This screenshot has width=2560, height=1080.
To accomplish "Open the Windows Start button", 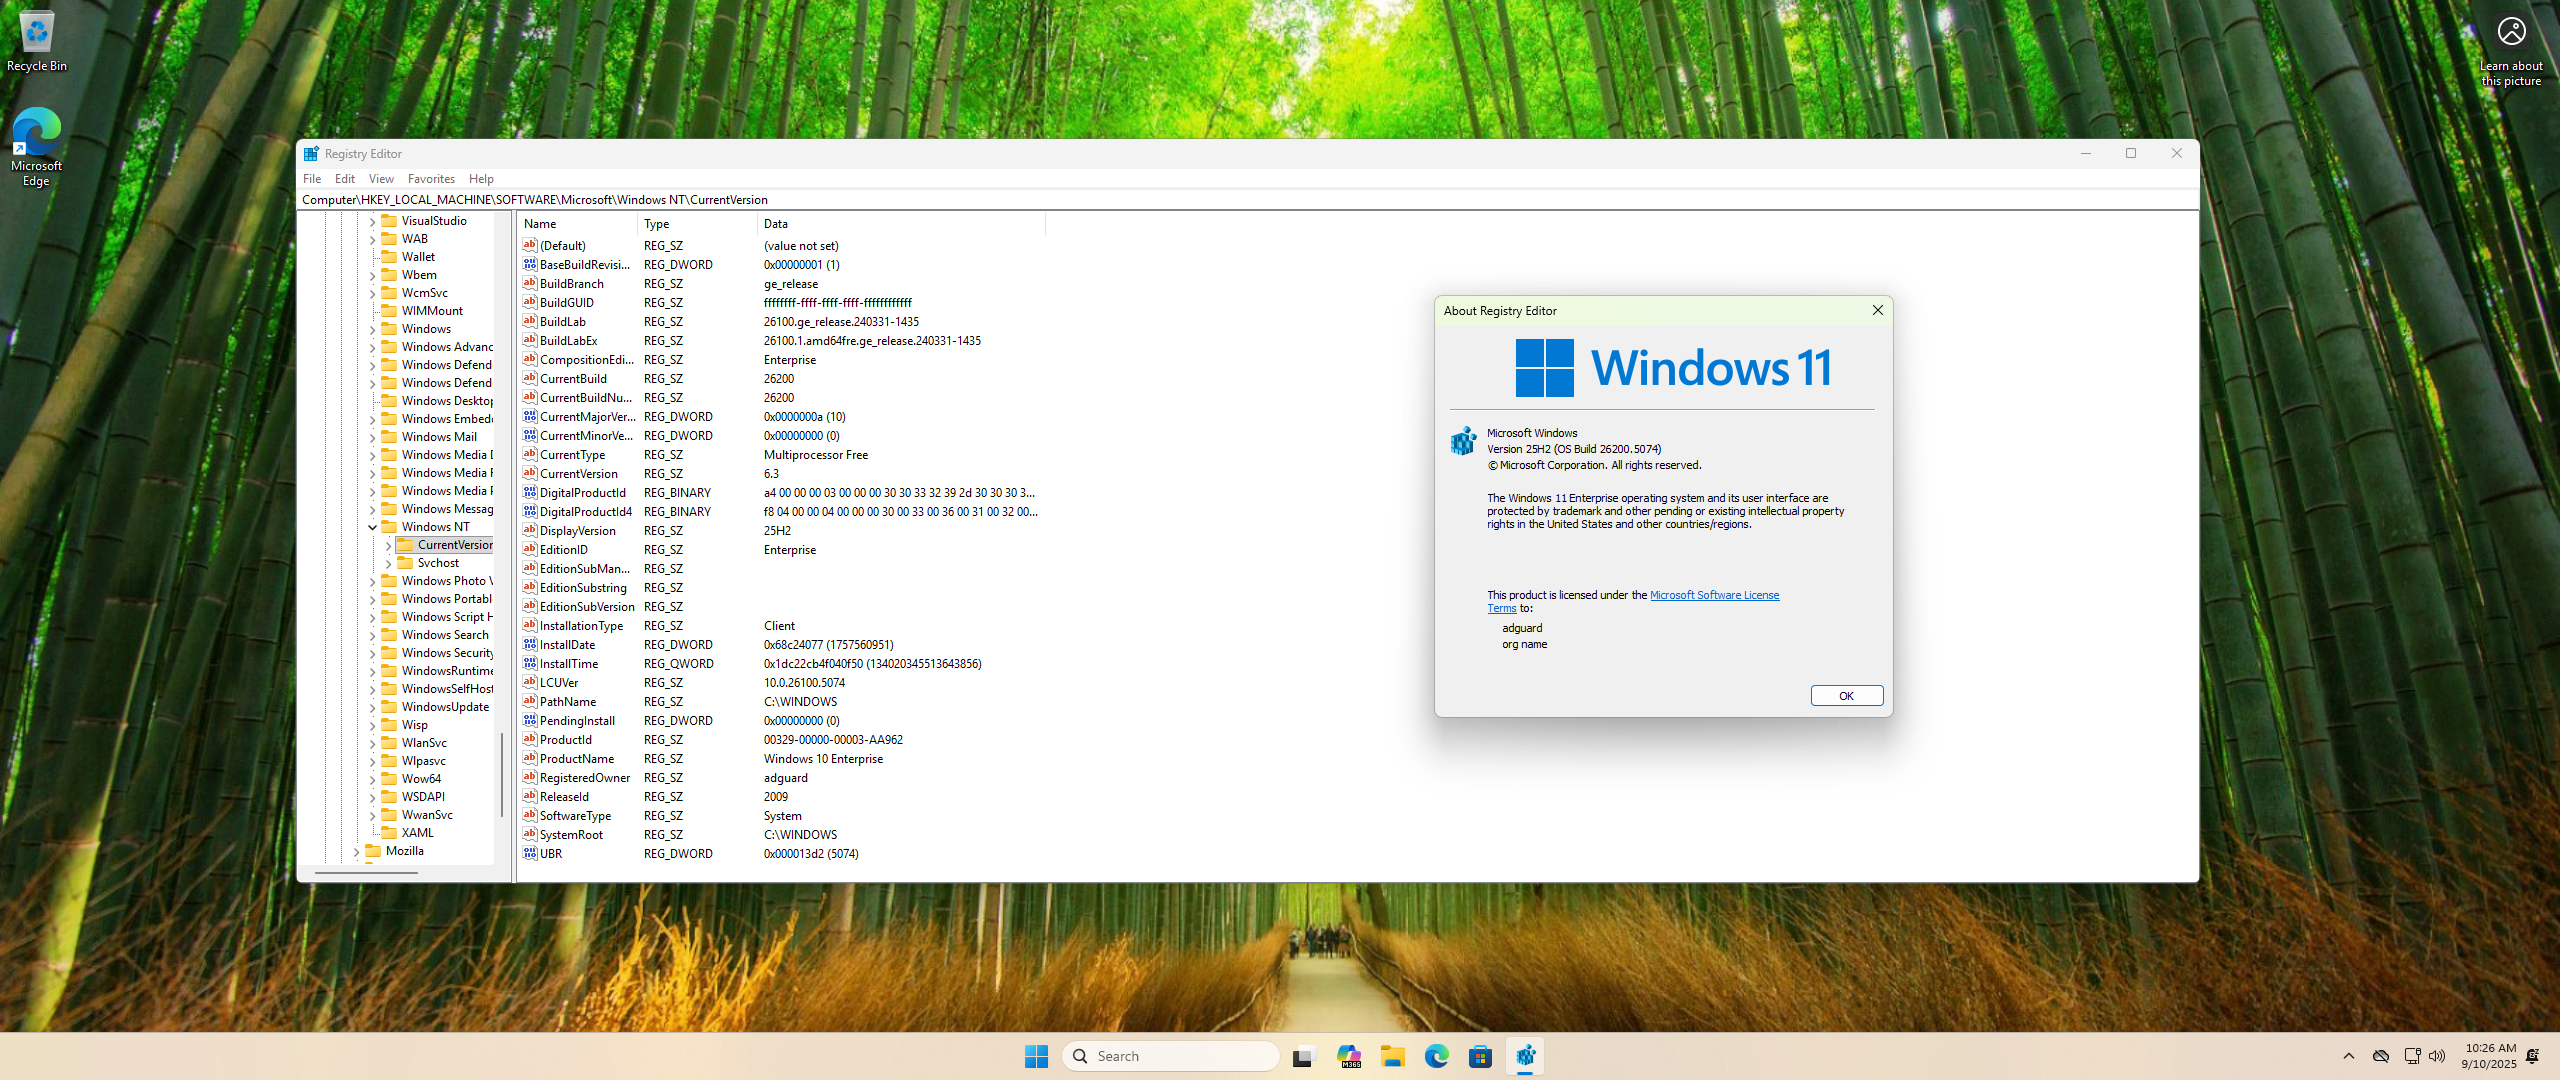I will click(x=1036, y=1056).
